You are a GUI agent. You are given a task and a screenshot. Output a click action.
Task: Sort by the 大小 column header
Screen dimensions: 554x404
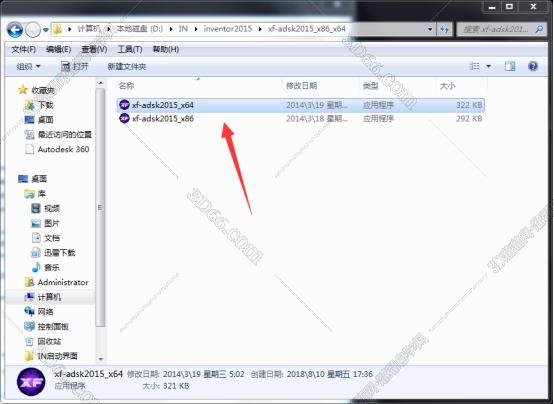click(447, 86)
